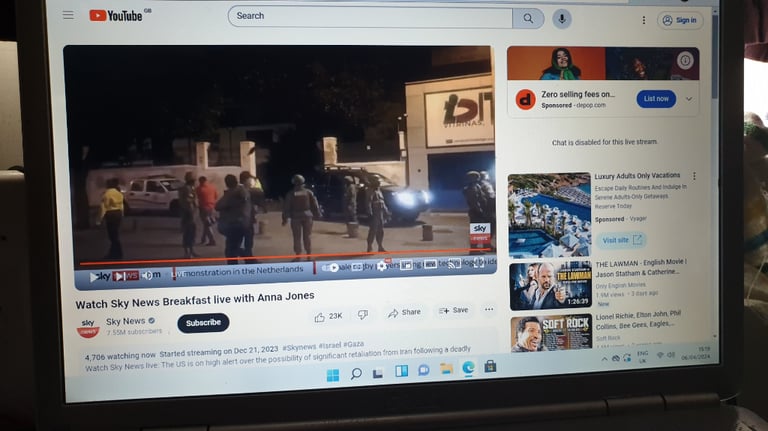
Task: Open options menu for Luxury Vacations ad
Action: coord(694,176)
